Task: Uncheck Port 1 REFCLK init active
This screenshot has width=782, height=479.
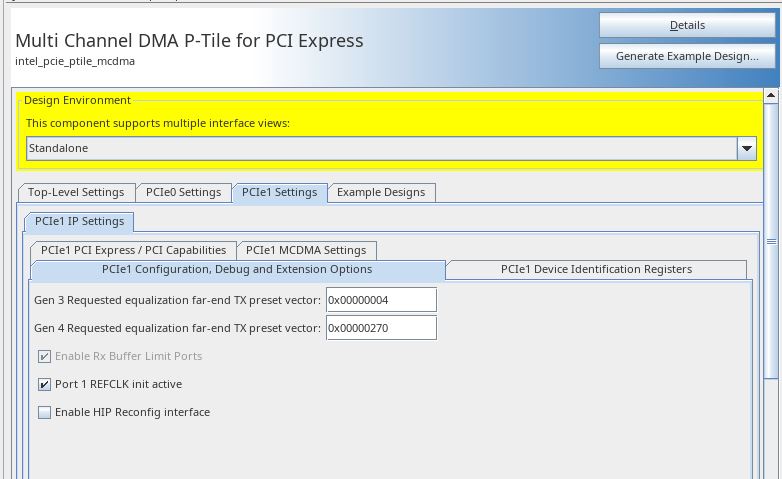Action: pos(45,384)
